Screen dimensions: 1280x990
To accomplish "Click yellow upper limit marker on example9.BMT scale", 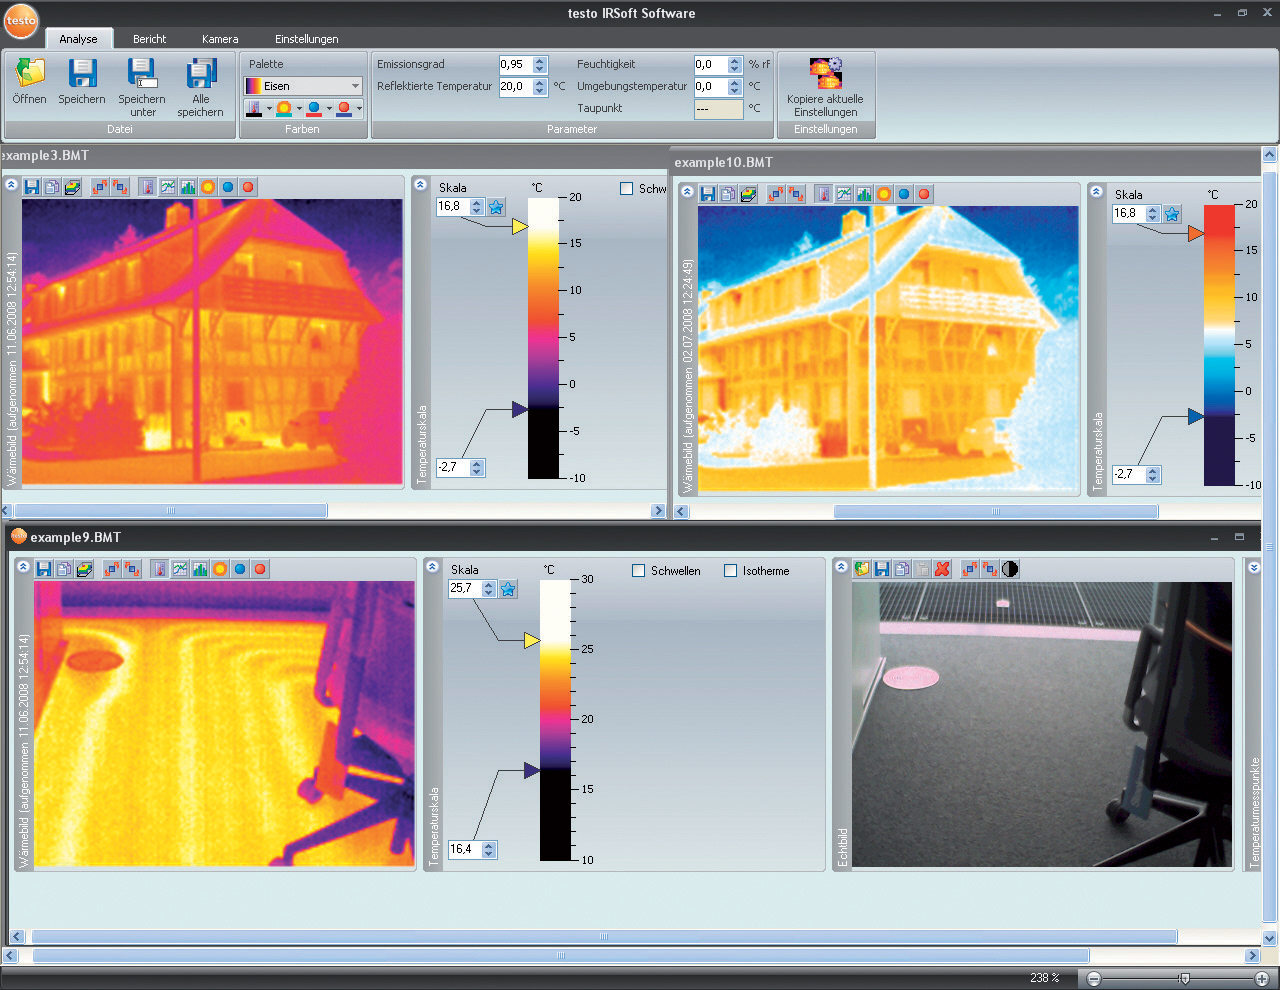I will point(532,640).
